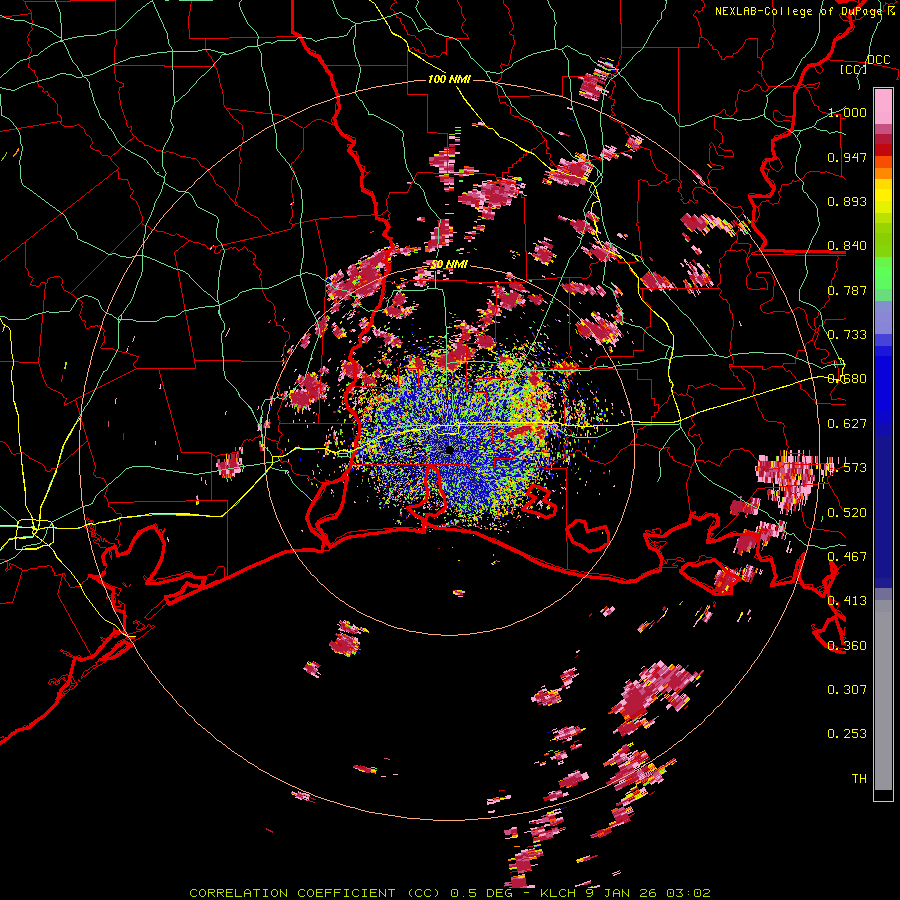900x900 pixels.
Task: Click the 0.307 value on the color scale
Action: coord(847,690)
